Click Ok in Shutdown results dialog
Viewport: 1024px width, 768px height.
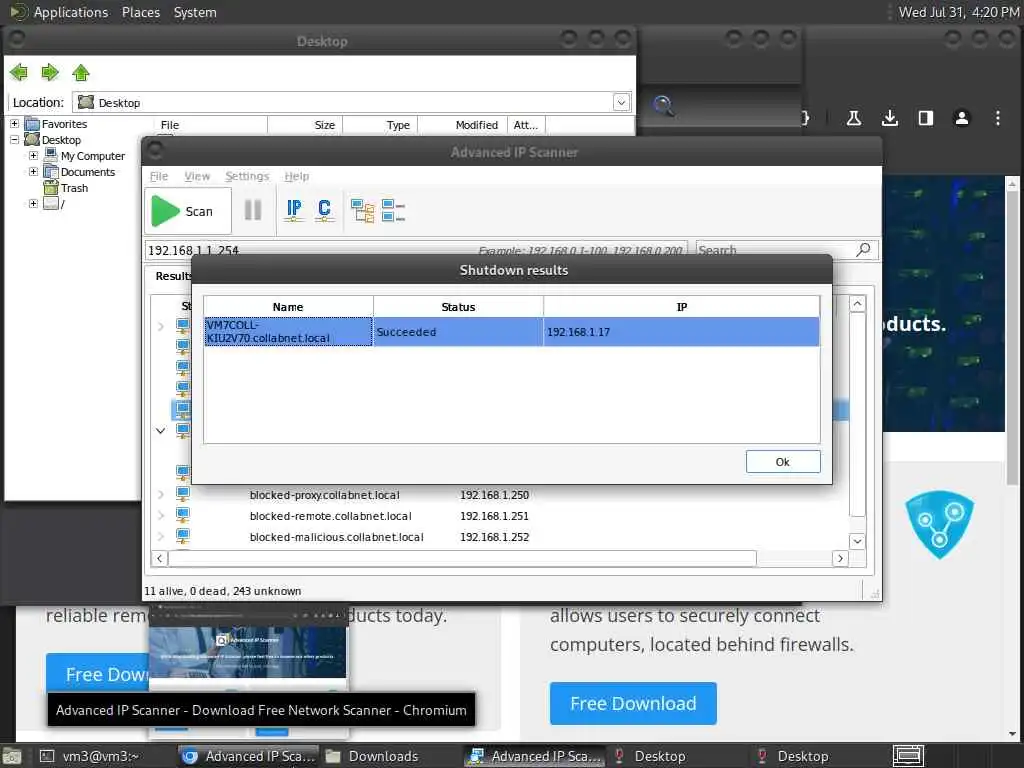(x=782, y=462)
